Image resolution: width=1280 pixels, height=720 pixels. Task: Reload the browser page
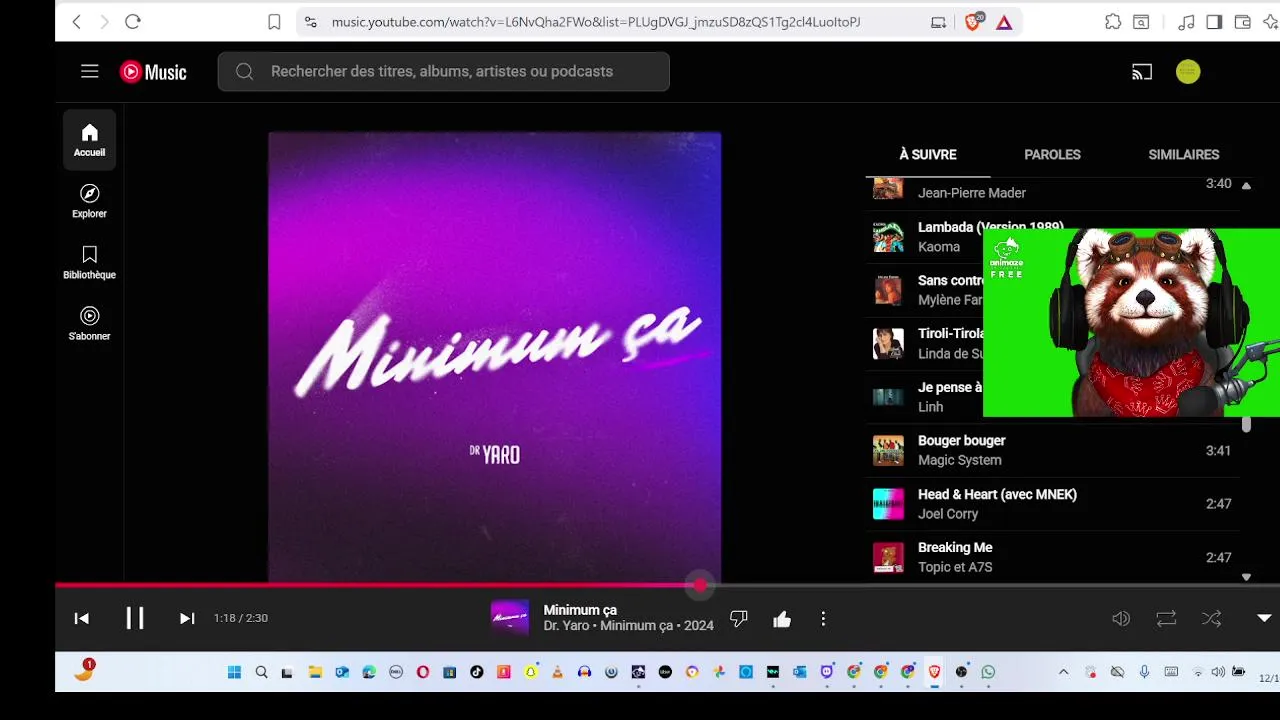[133, 22]
